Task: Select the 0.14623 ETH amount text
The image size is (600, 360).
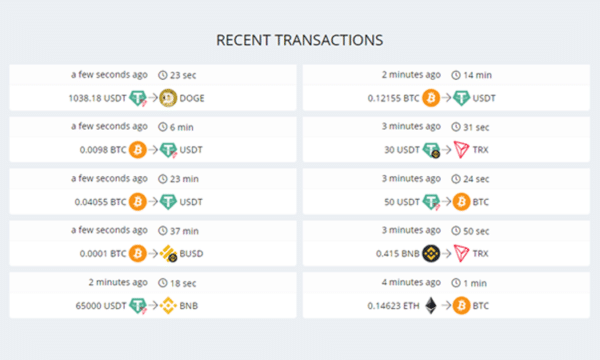Action: [393, 306]
